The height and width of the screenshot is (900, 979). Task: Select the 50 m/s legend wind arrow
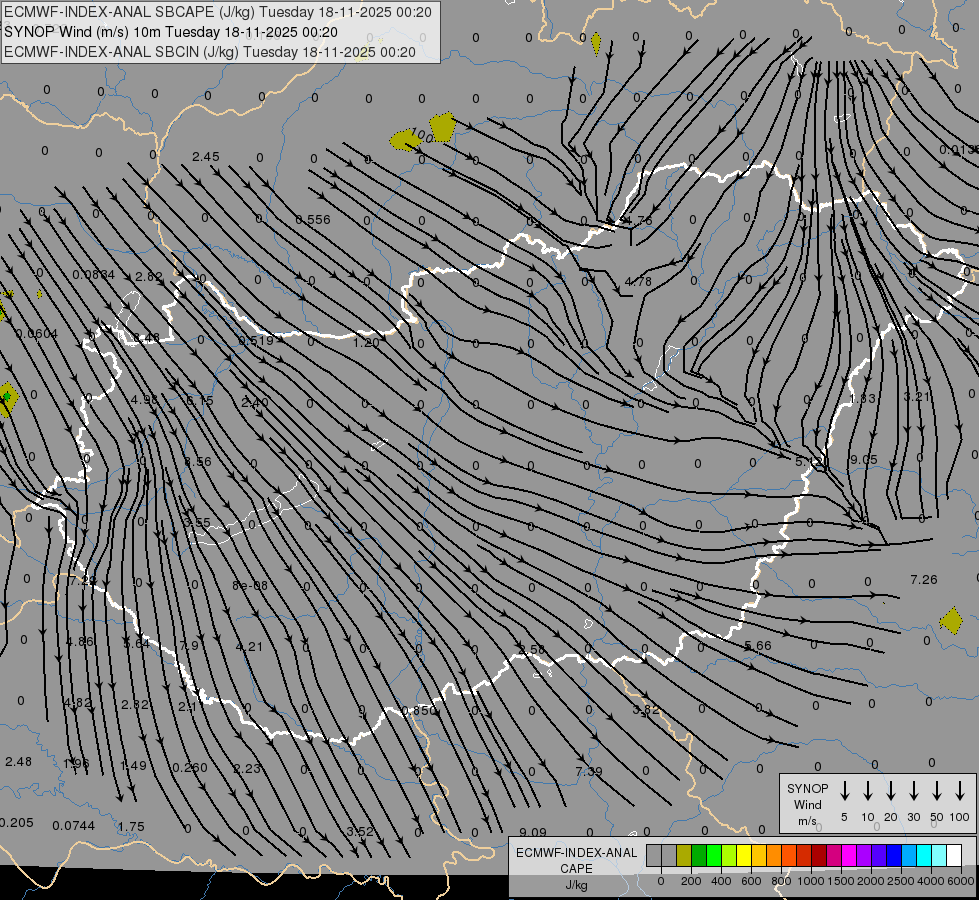[x=937, y=791]
